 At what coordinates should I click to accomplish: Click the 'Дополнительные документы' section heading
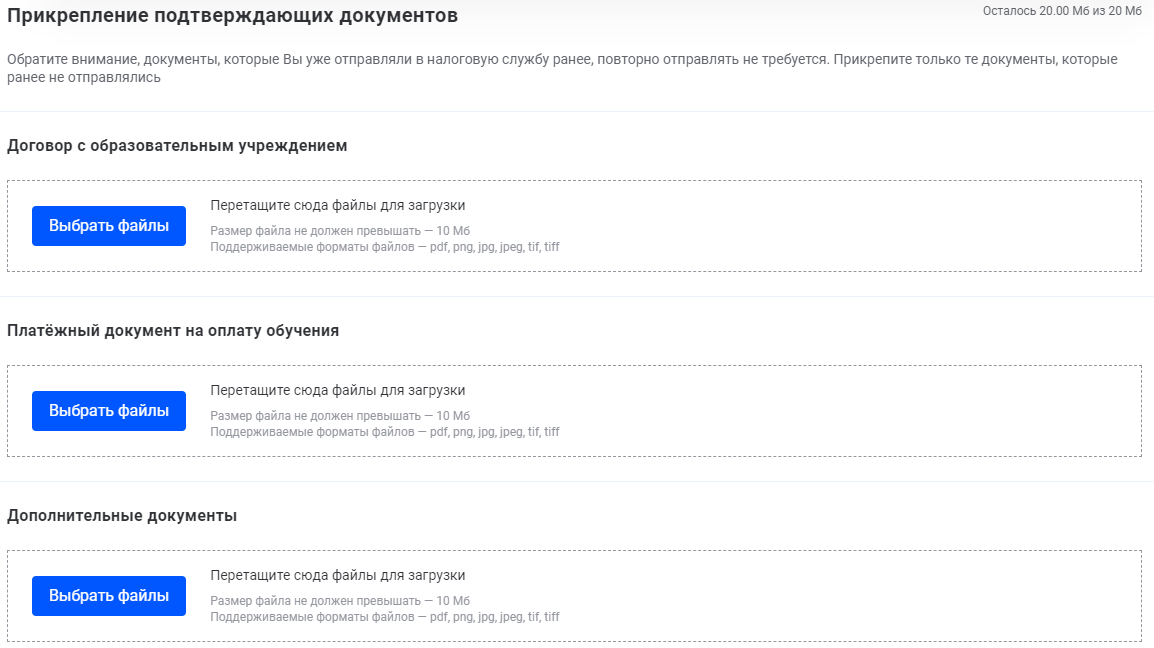122,516
